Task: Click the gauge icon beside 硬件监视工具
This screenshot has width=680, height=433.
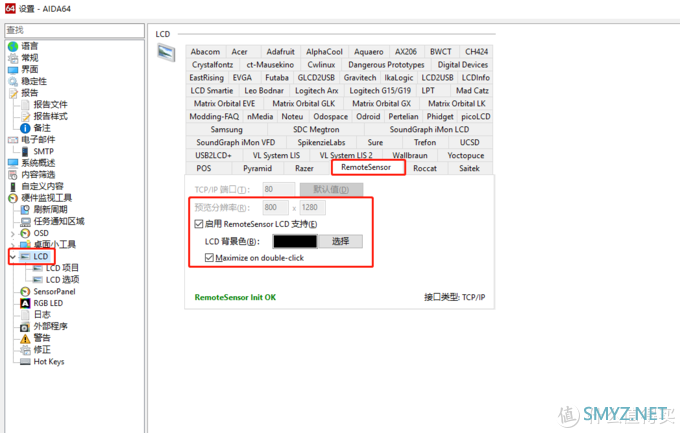Action: pyautogui.click(x=13, y=198)
